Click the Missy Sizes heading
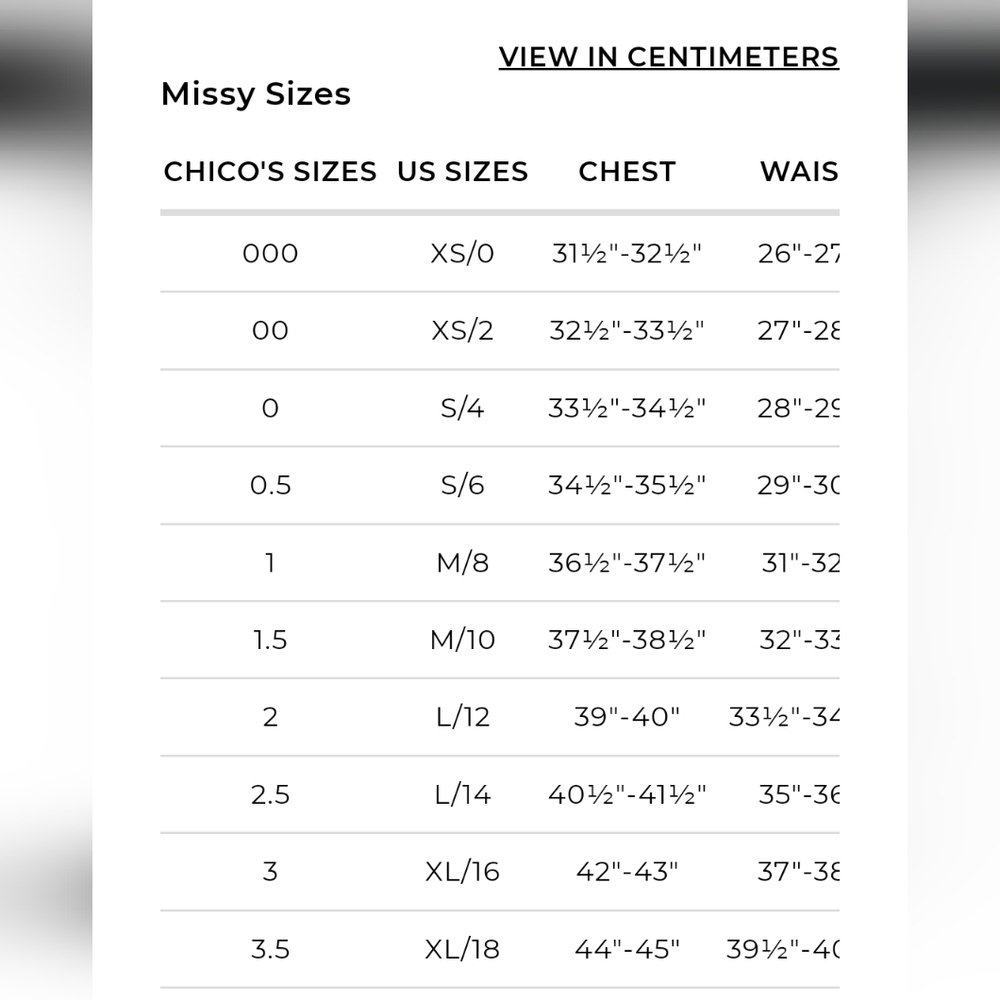Image resolution: width=1000 pixels, height=1000 pixels. click(x=256, y=94)
